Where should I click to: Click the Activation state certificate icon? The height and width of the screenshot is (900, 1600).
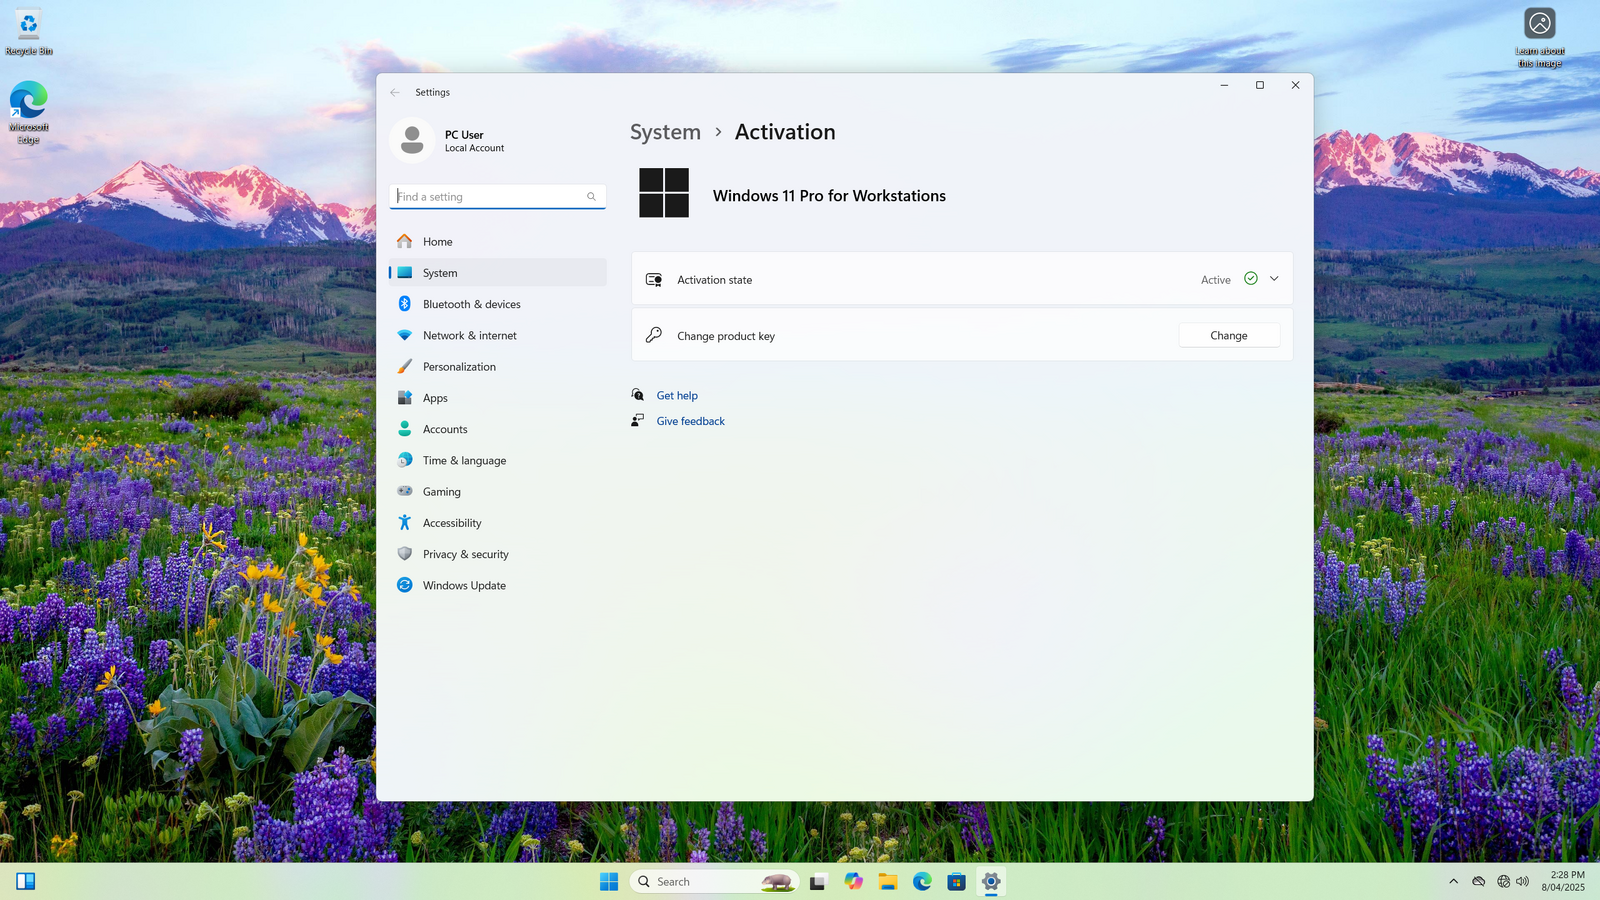point(654,280)
